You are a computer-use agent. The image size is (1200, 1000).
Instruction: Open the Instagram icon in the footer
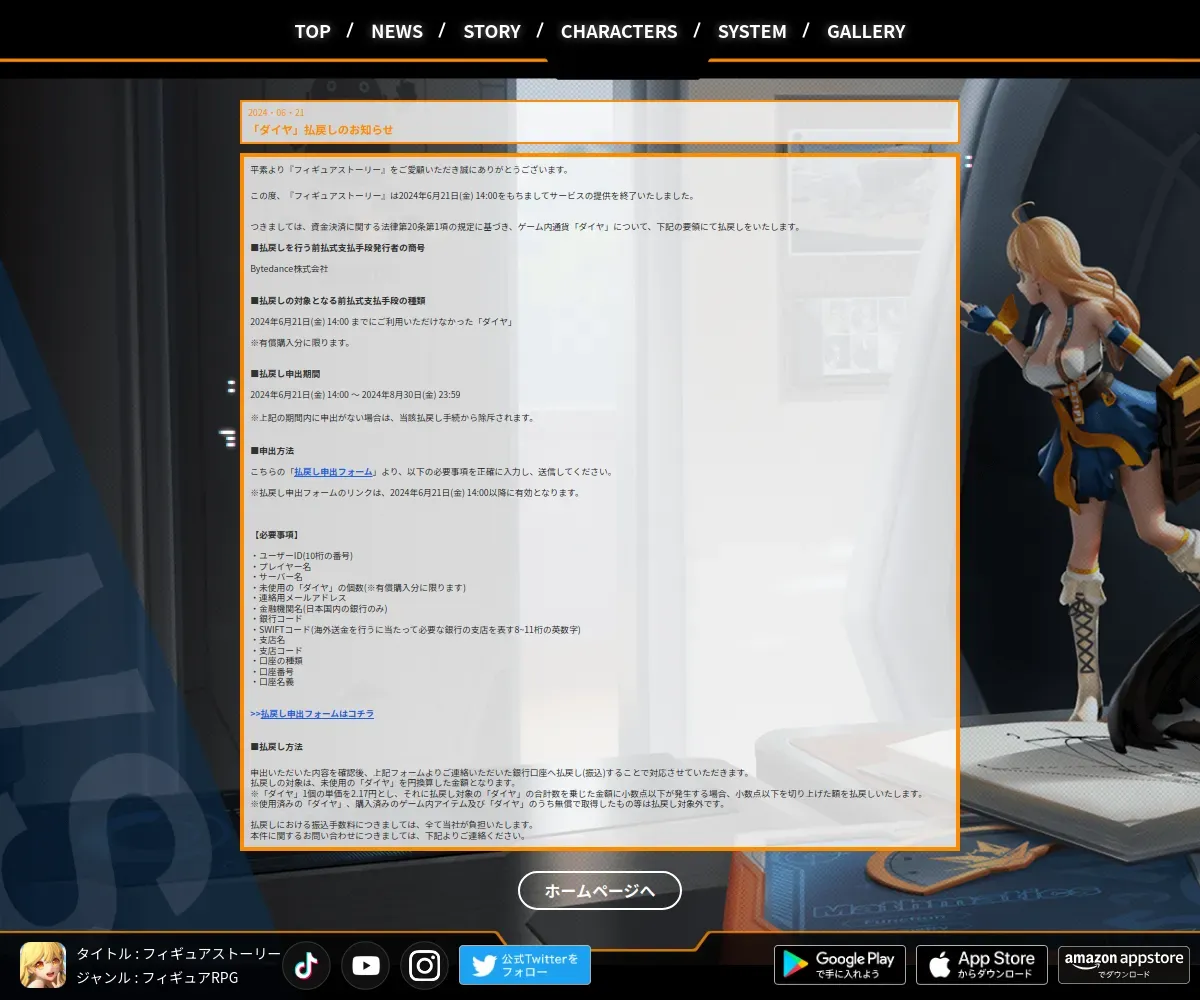[x=425, y=965]
